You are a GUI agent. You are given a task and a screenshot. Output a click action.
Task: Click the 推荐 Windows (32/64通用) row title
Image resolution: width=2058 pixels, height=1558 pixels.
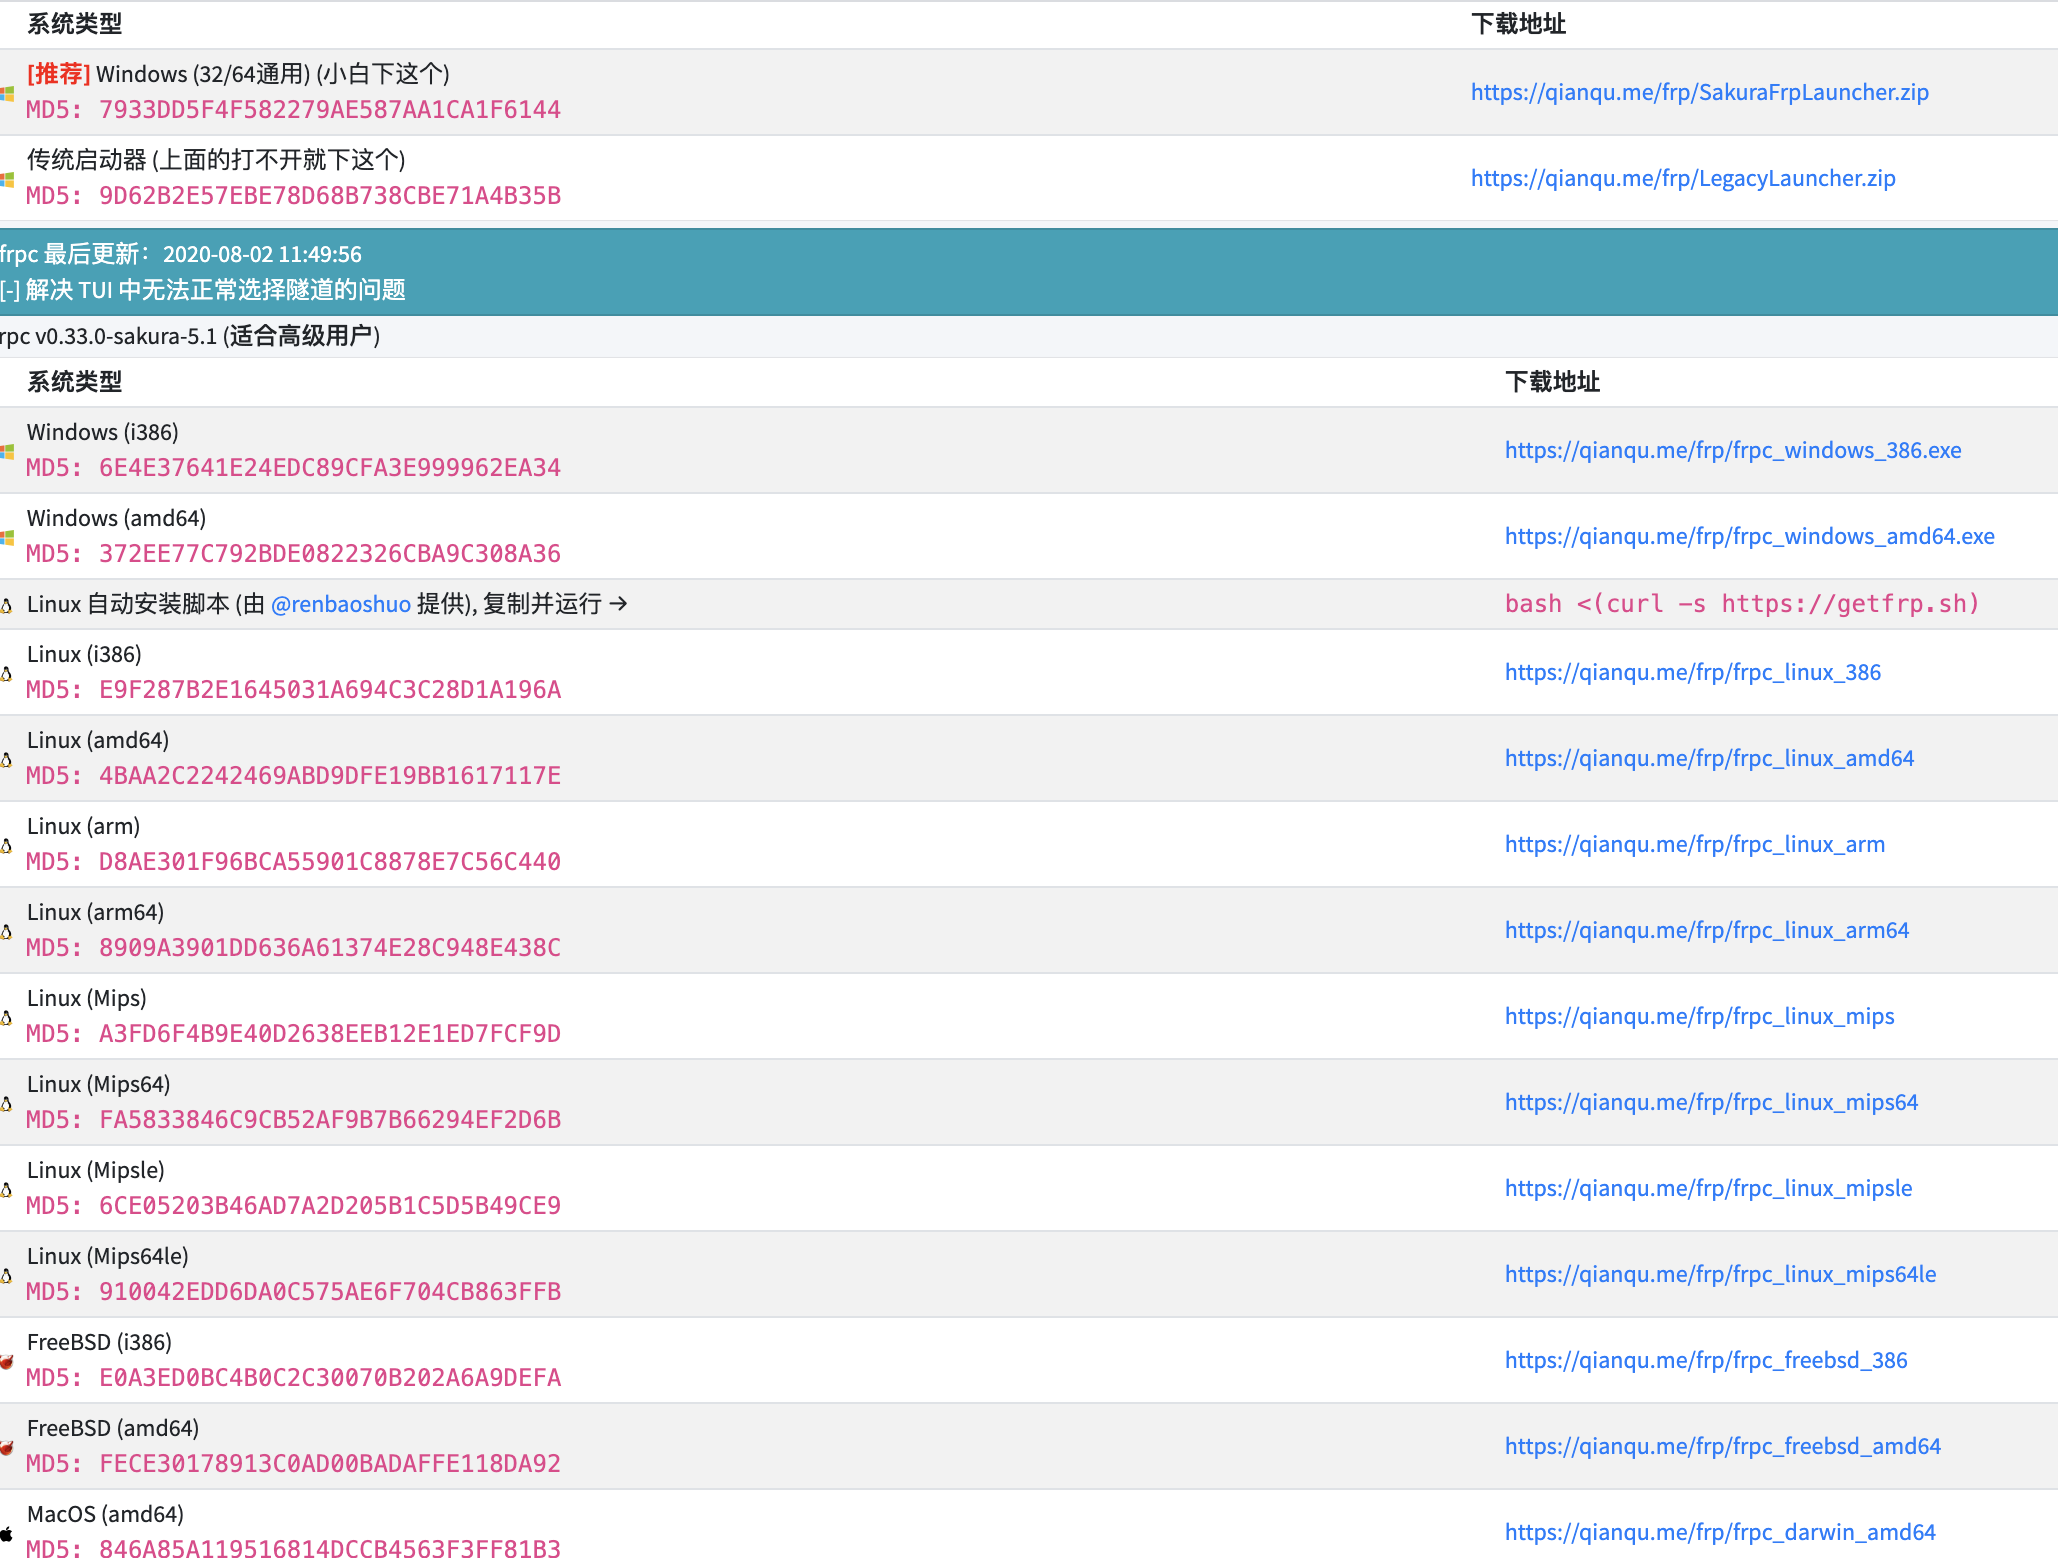point(238,74)
